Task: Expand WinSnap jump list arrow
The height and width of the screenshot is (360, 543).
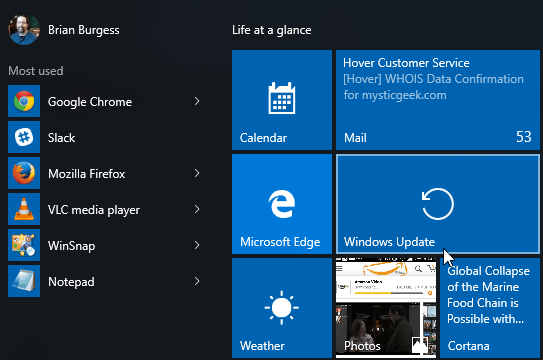Action: coord(197,245)
